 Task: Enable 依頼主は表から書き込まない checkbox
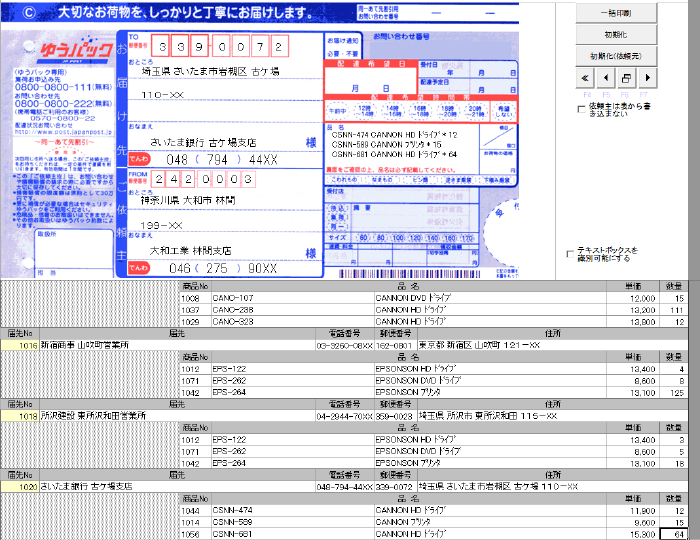(581, 109)
